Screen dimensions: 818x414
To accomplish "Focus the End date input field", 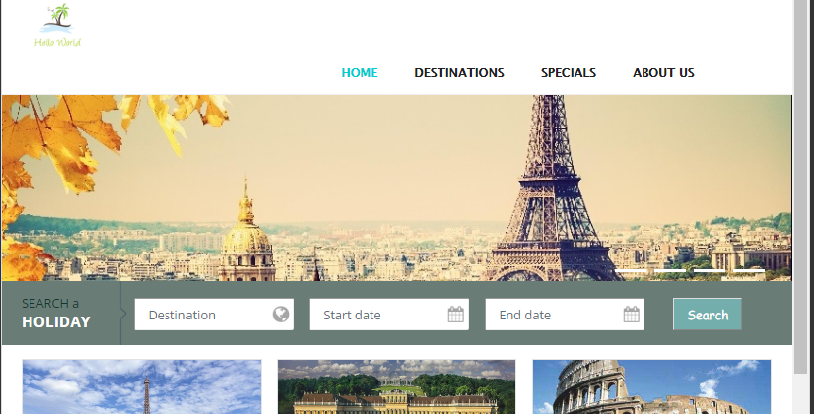I will click(564, 314).
